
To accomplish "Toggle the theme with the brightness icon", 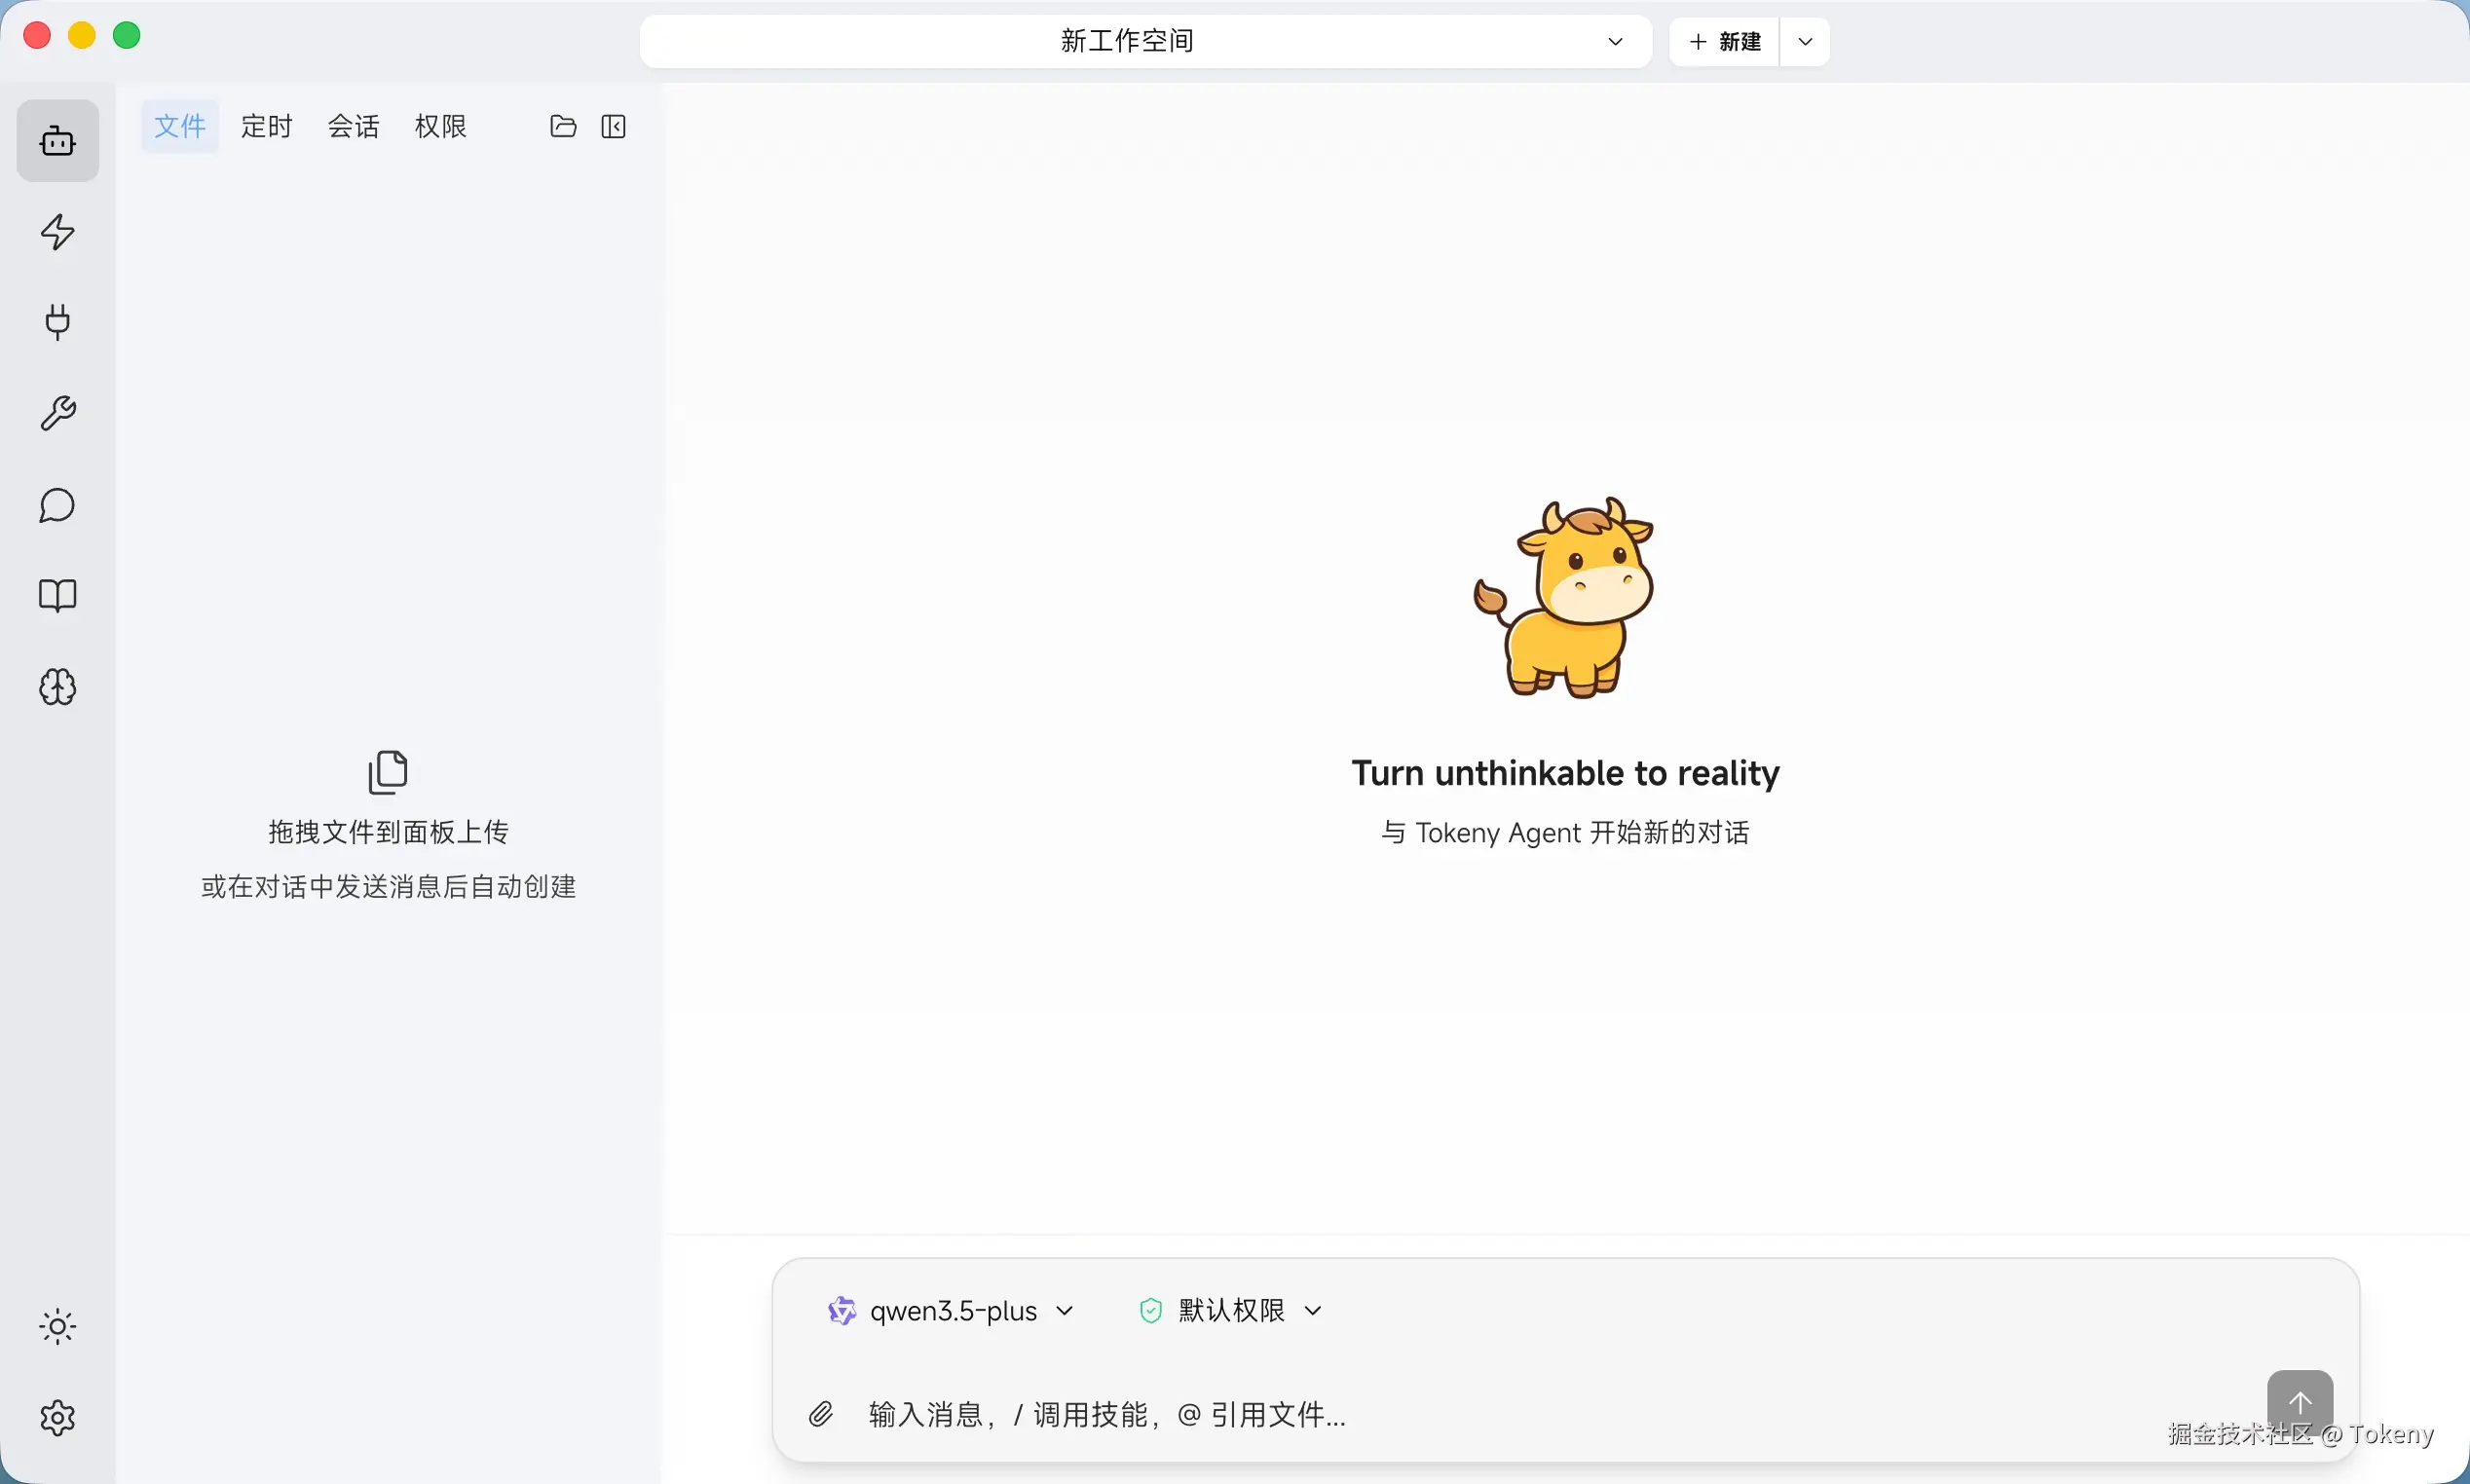I will [x=57, y=1326].
